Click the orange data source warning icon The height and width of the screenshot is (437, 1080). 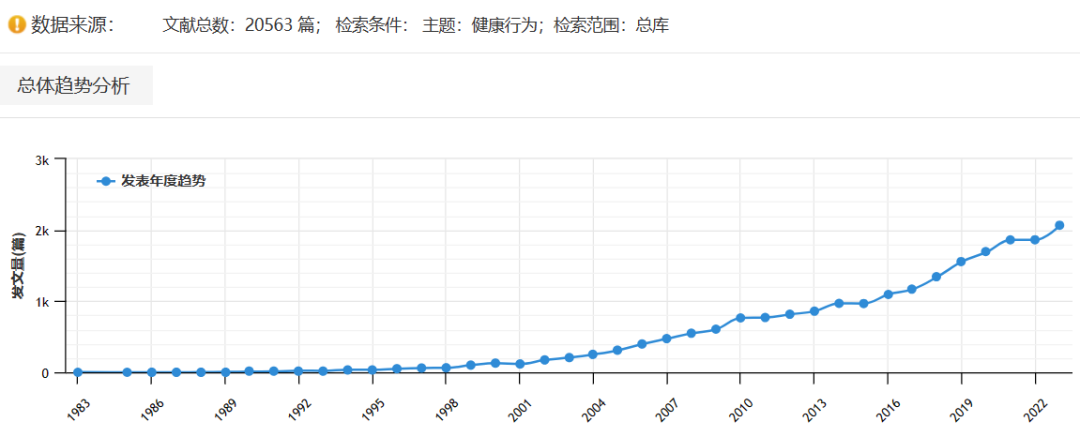[x=17, y=26]
